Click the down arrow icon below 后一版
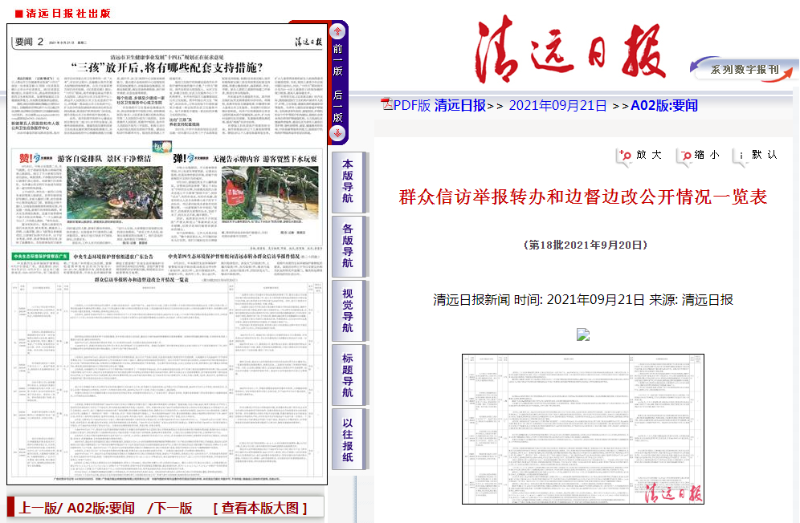This screenshot has height=523, width=800. [338, 134]
